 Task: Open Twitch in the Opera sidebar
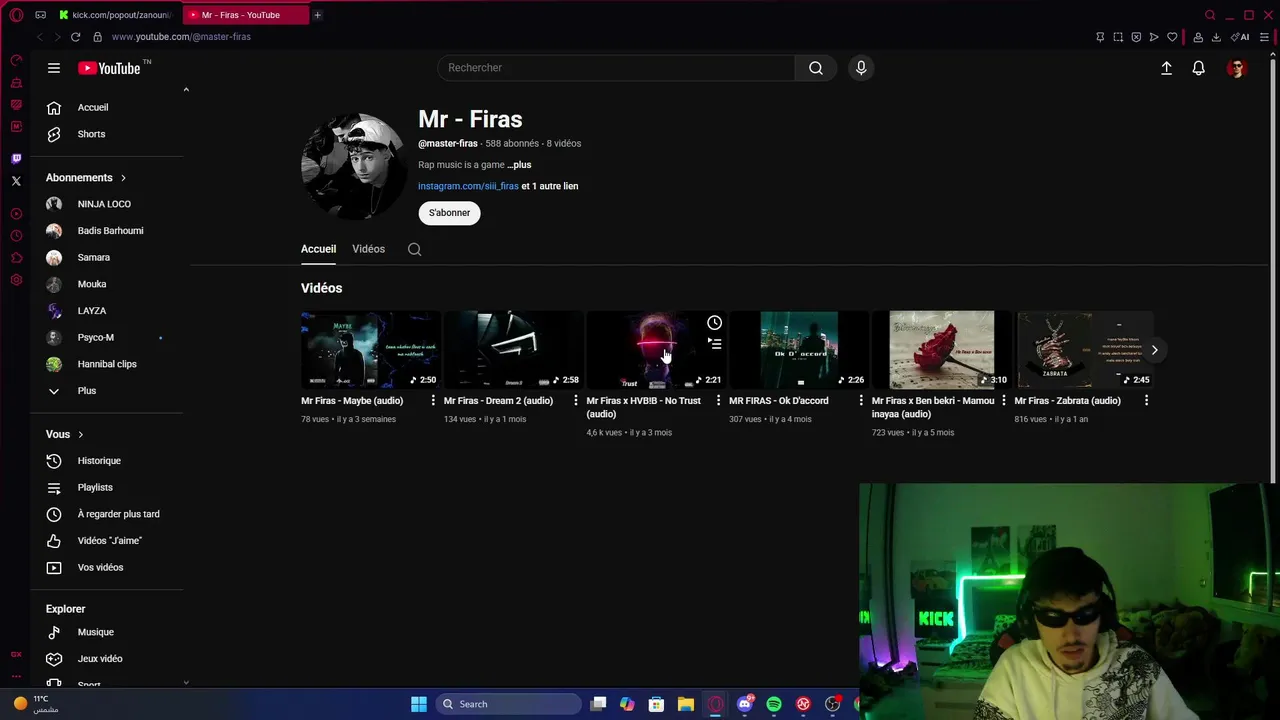pos(16,159)
